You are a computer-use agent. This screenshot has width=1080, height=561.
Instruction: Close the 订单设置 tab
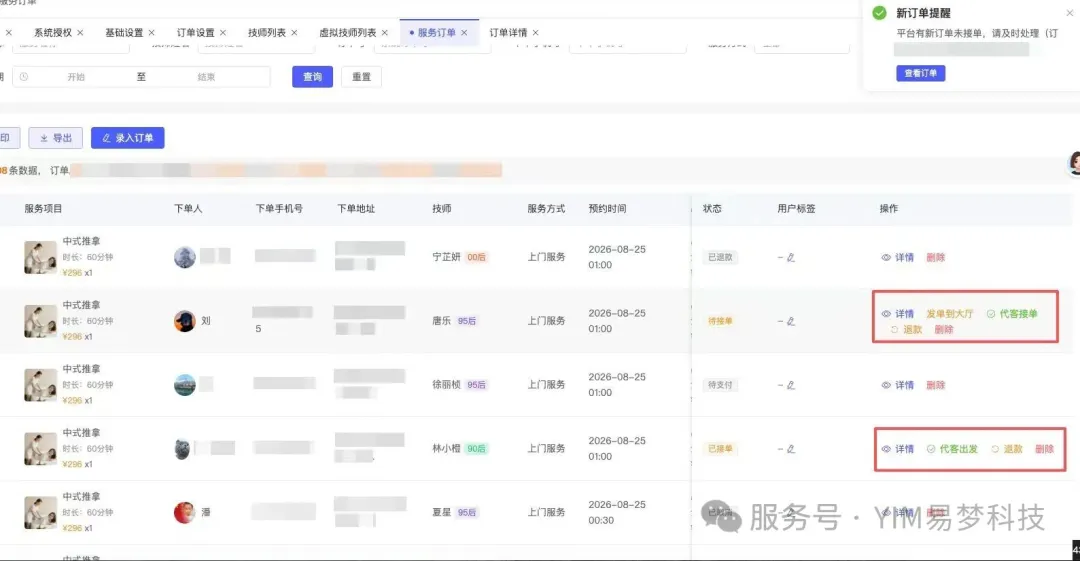click(223, 32)
